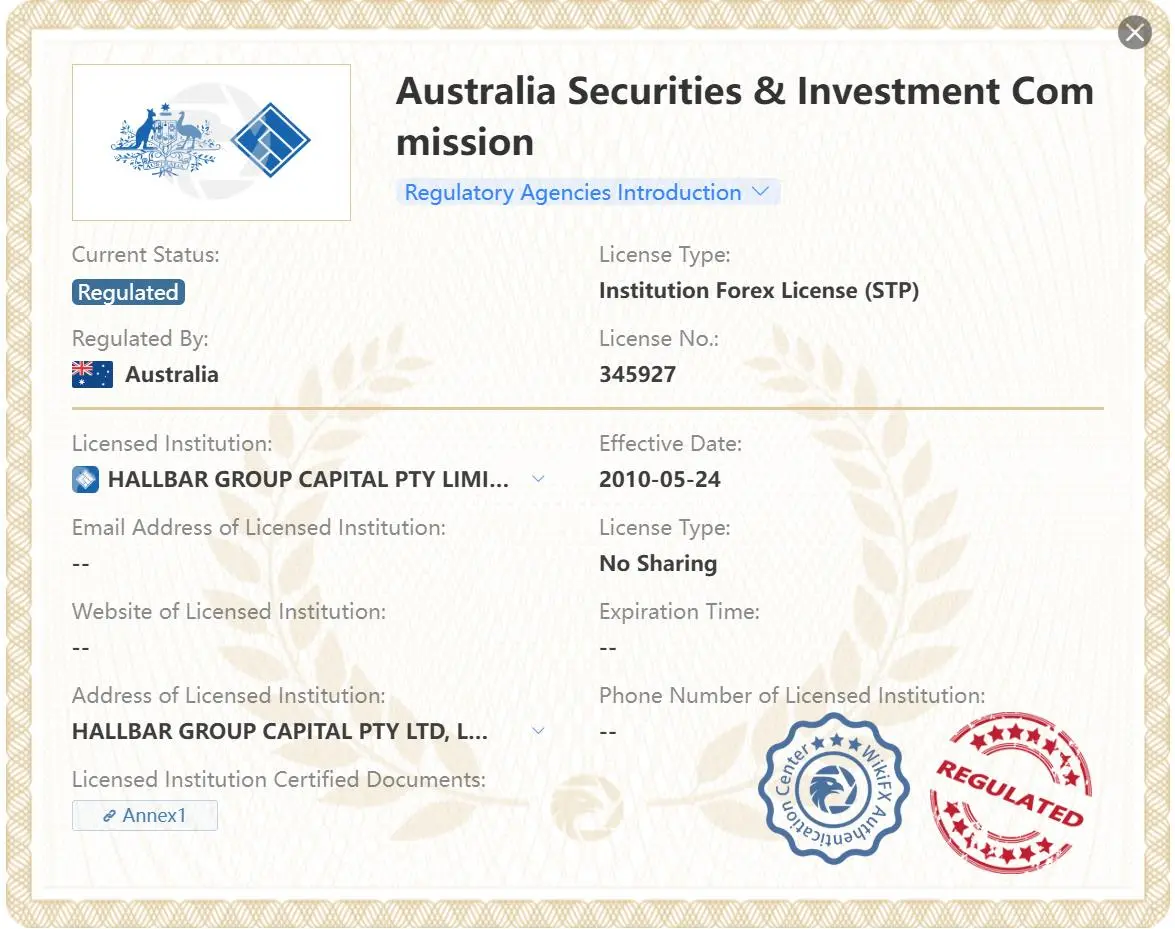The image size is (1175, 929).
Task: Click the Australian flag icon
Action: (92, 374)
